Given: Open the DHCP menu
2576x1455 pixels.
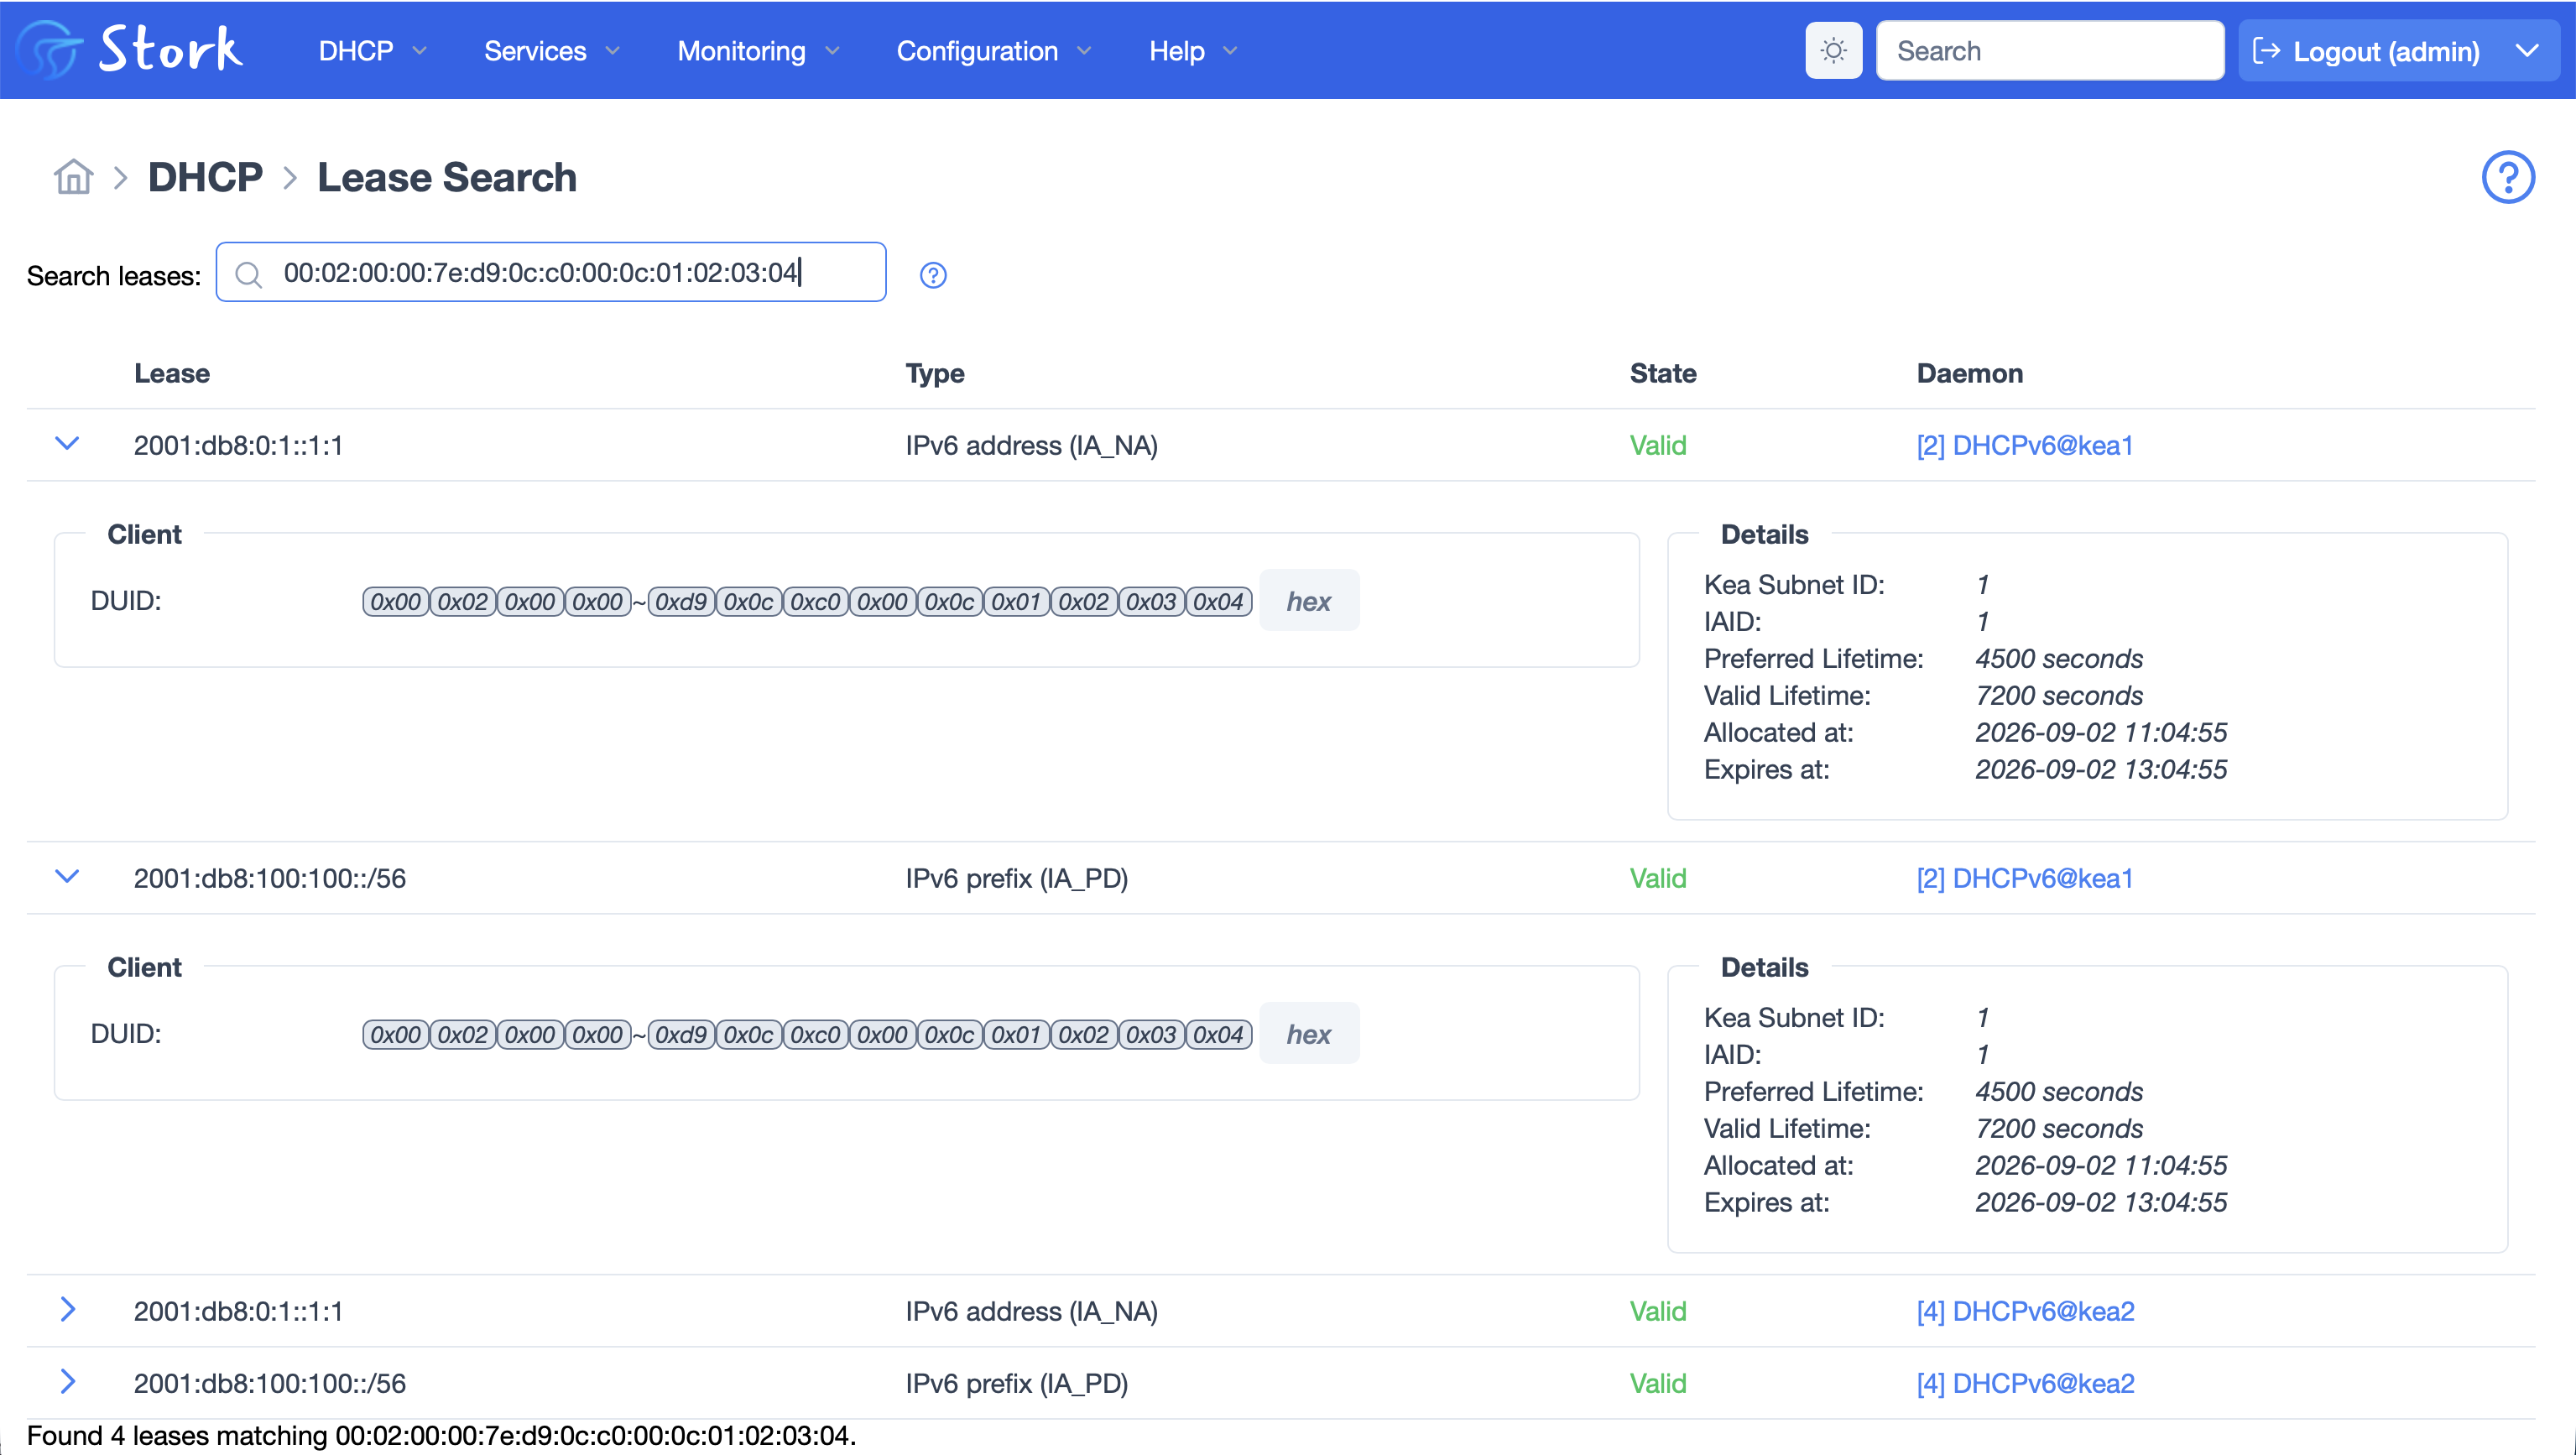Looking at the screenshot, I should click(372, 51).
